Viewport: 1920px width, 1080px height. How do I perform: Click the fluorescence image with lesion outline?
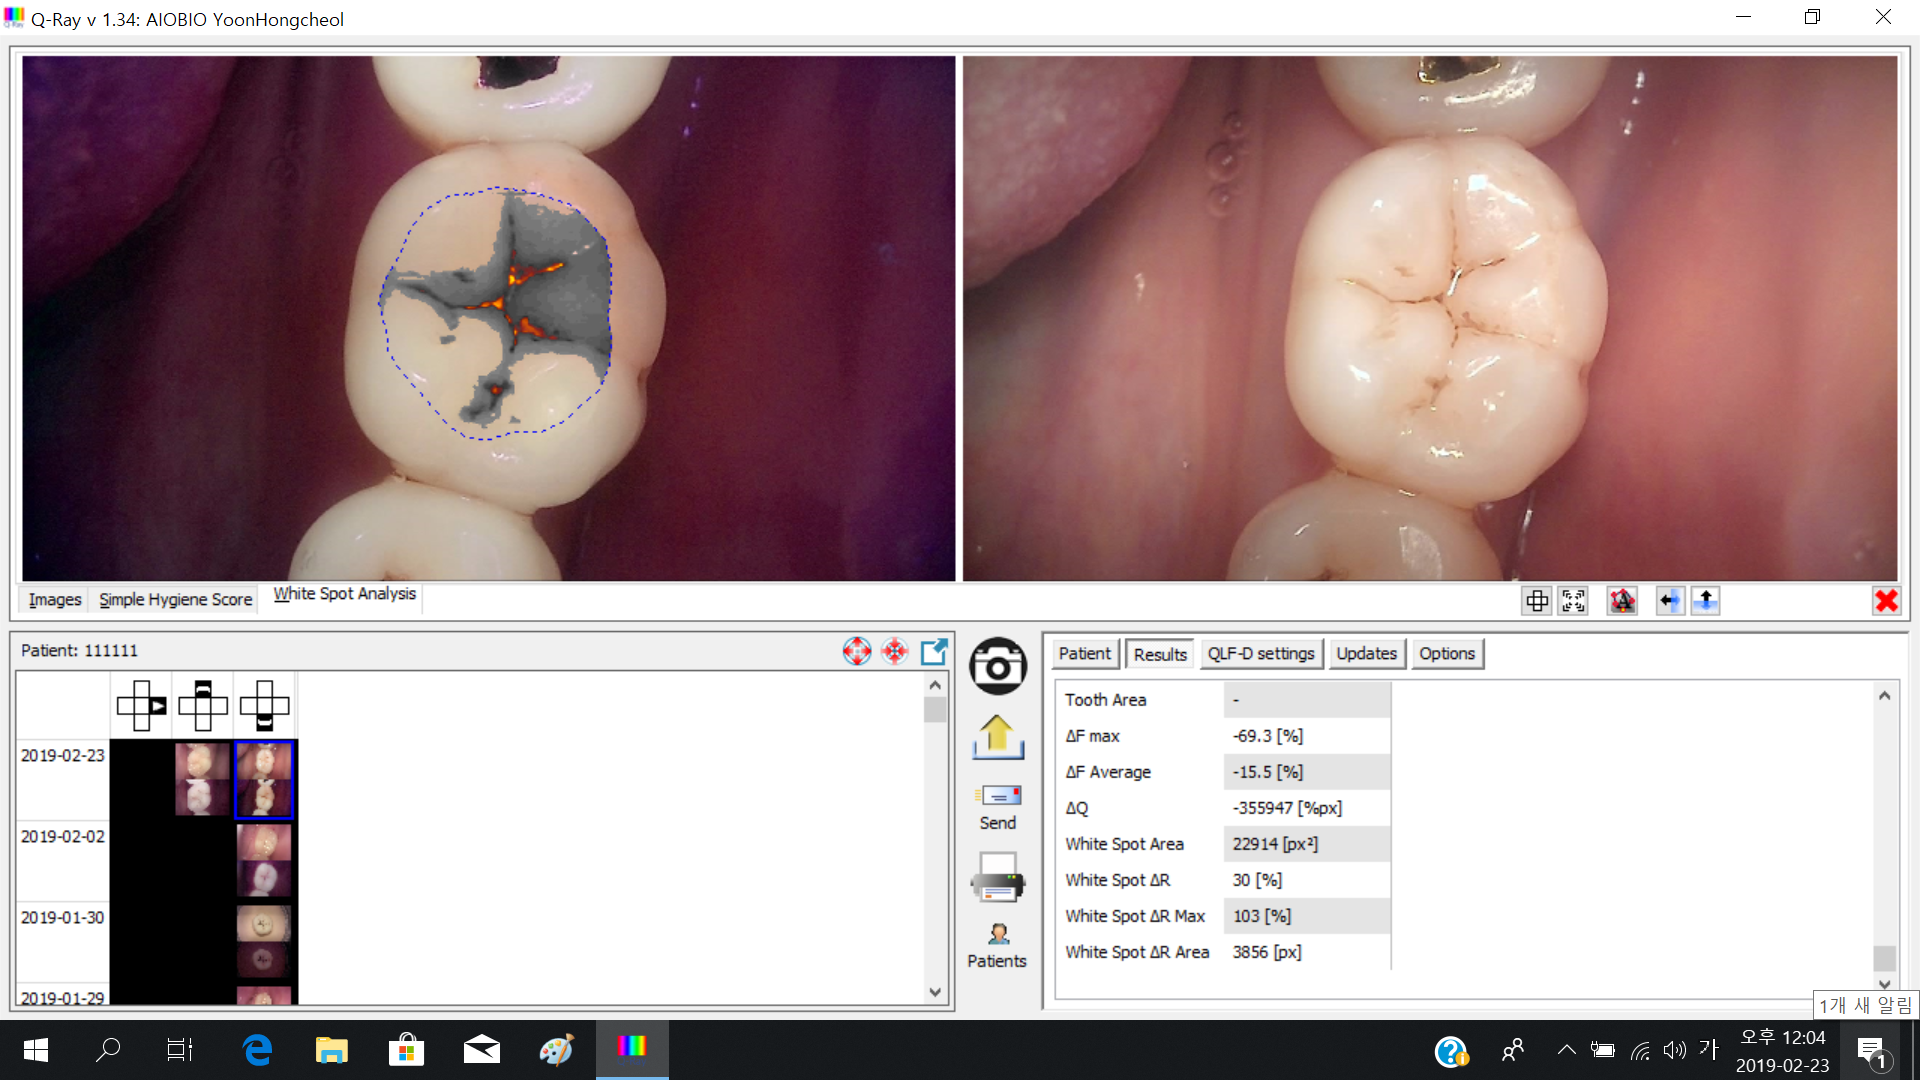pos(489,318)
